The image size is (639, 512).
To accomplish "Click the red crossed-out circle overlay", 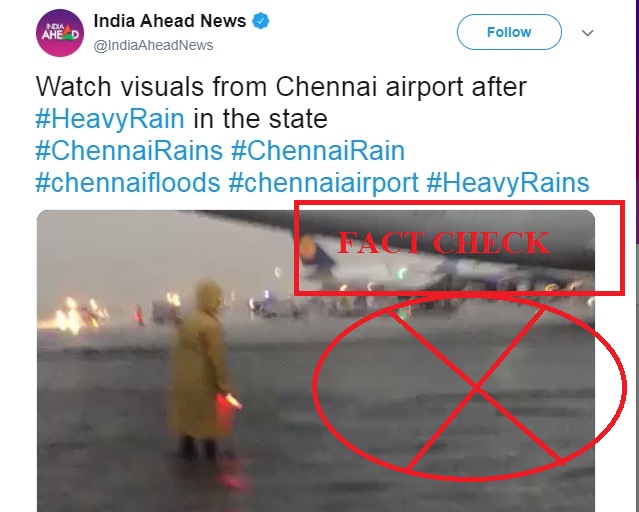I will [x=469, y=387].
